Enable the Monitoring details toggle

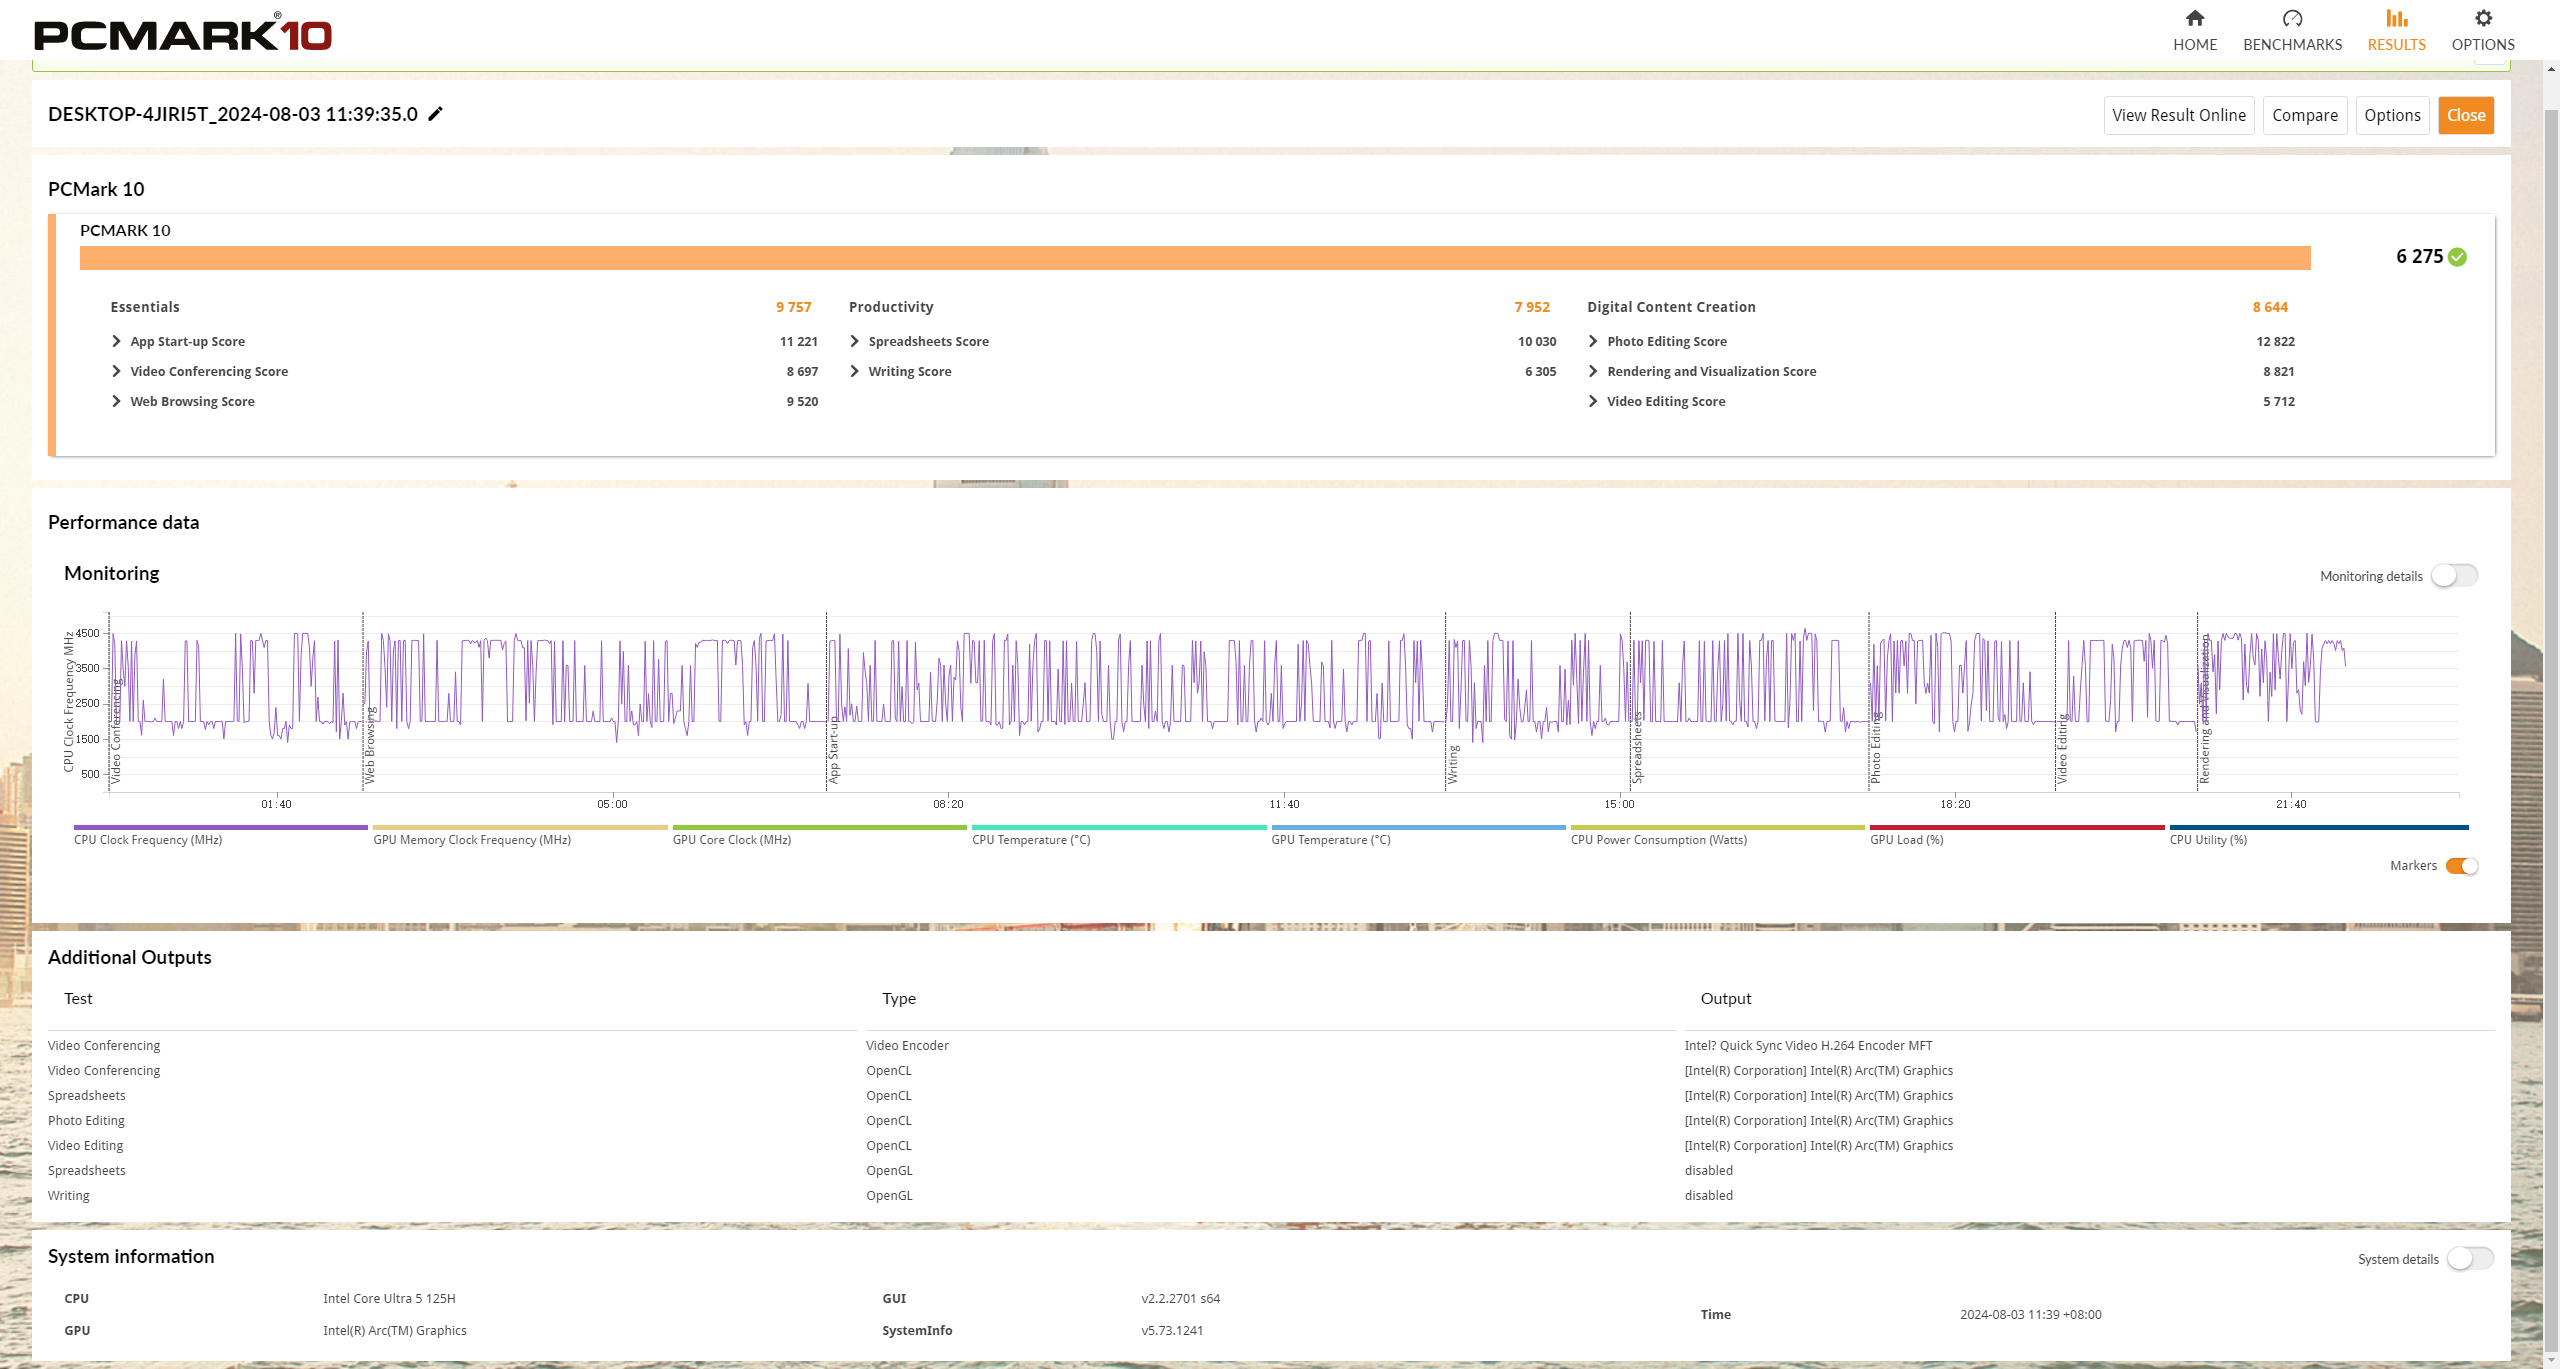pyautogui.click(x=2454, y=576)
